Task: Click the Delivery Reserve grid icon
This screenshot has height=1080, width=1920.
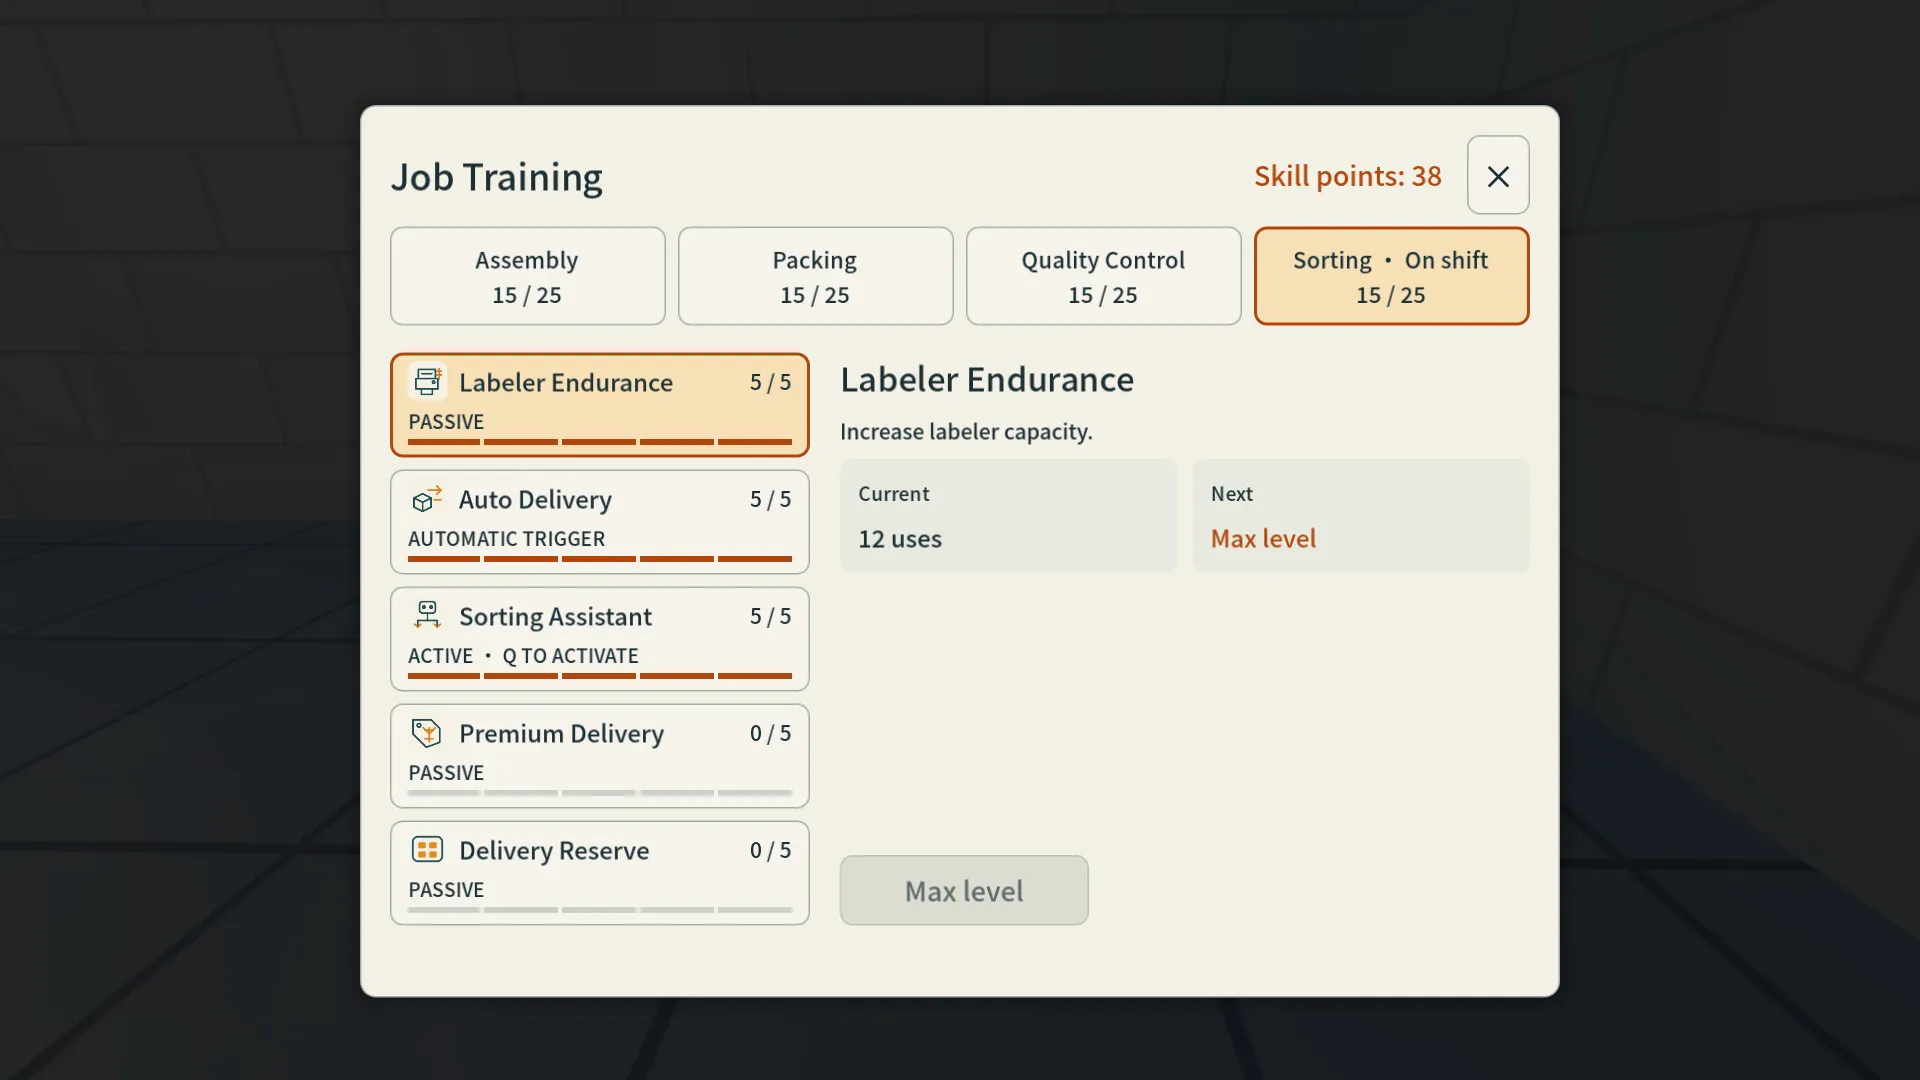Action: click(x=427, y=850)
